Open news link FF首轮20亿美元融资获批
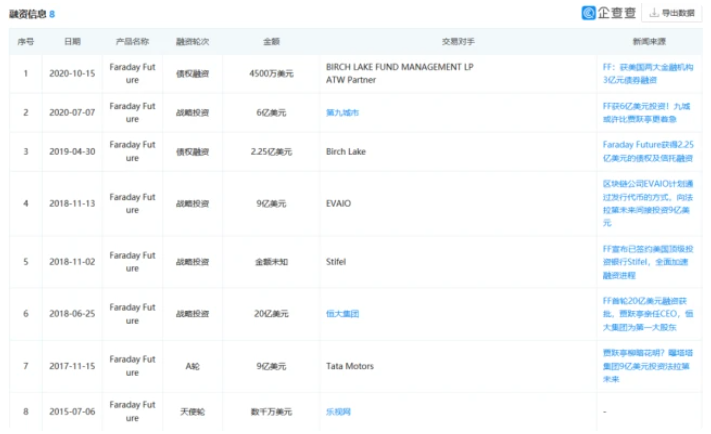Image resolution: width=711 pixels, height=434 pixels. [644, 313]
